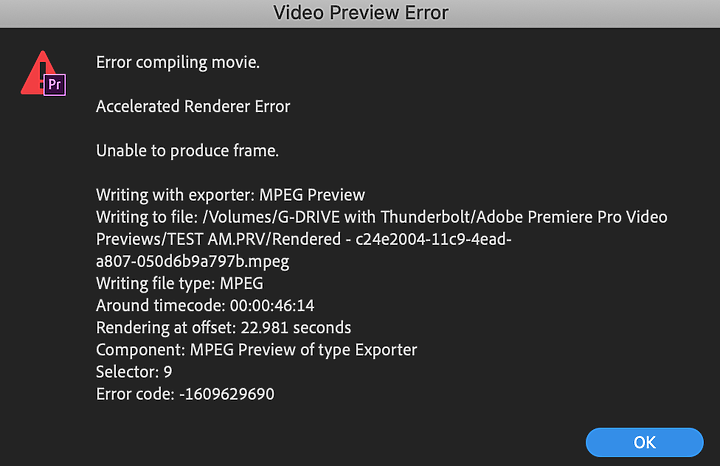Click the 'Previews/TEST AM.PRV/Rendered' path segment
720x466 pixels.
coord(218,239)
